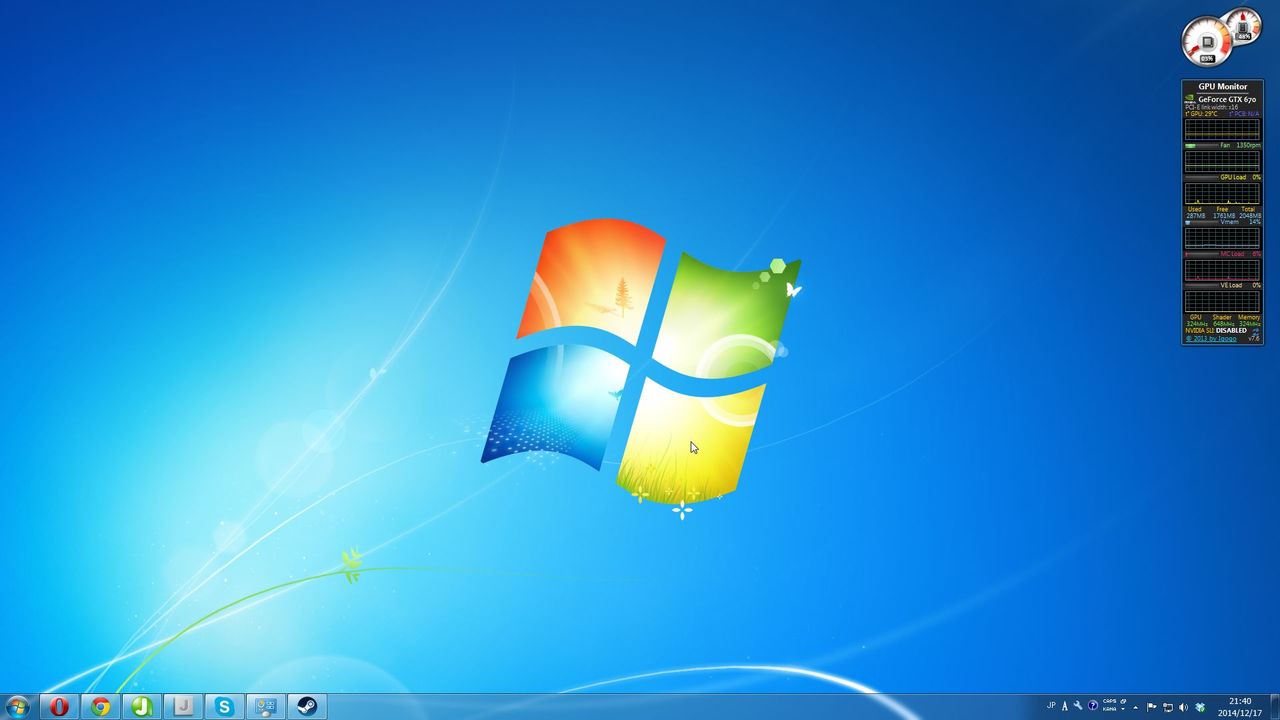Click the memory meter gauge gadget

pos(1245,26)
